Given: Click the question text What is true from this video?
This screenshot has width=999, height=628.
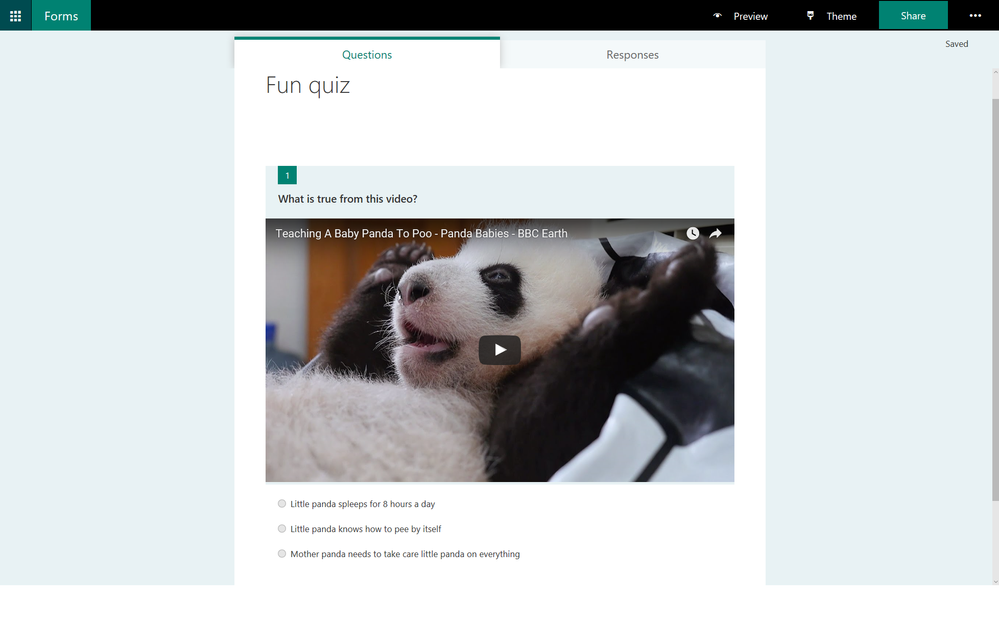Looking at the screenshot, I should 348,199.
